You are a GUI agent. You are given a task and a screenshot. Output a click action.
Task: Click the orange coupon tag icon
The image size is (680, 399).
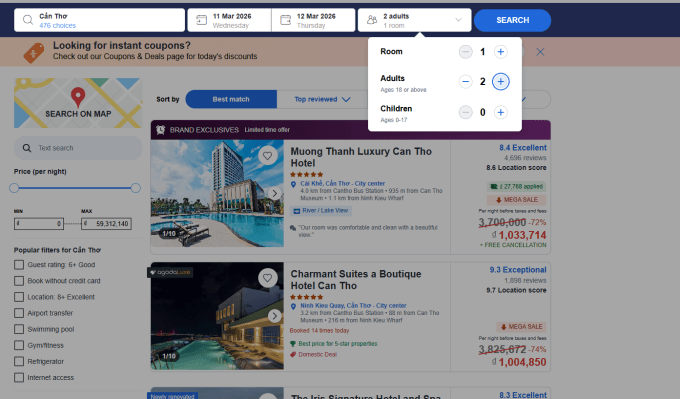click(34, 52)
